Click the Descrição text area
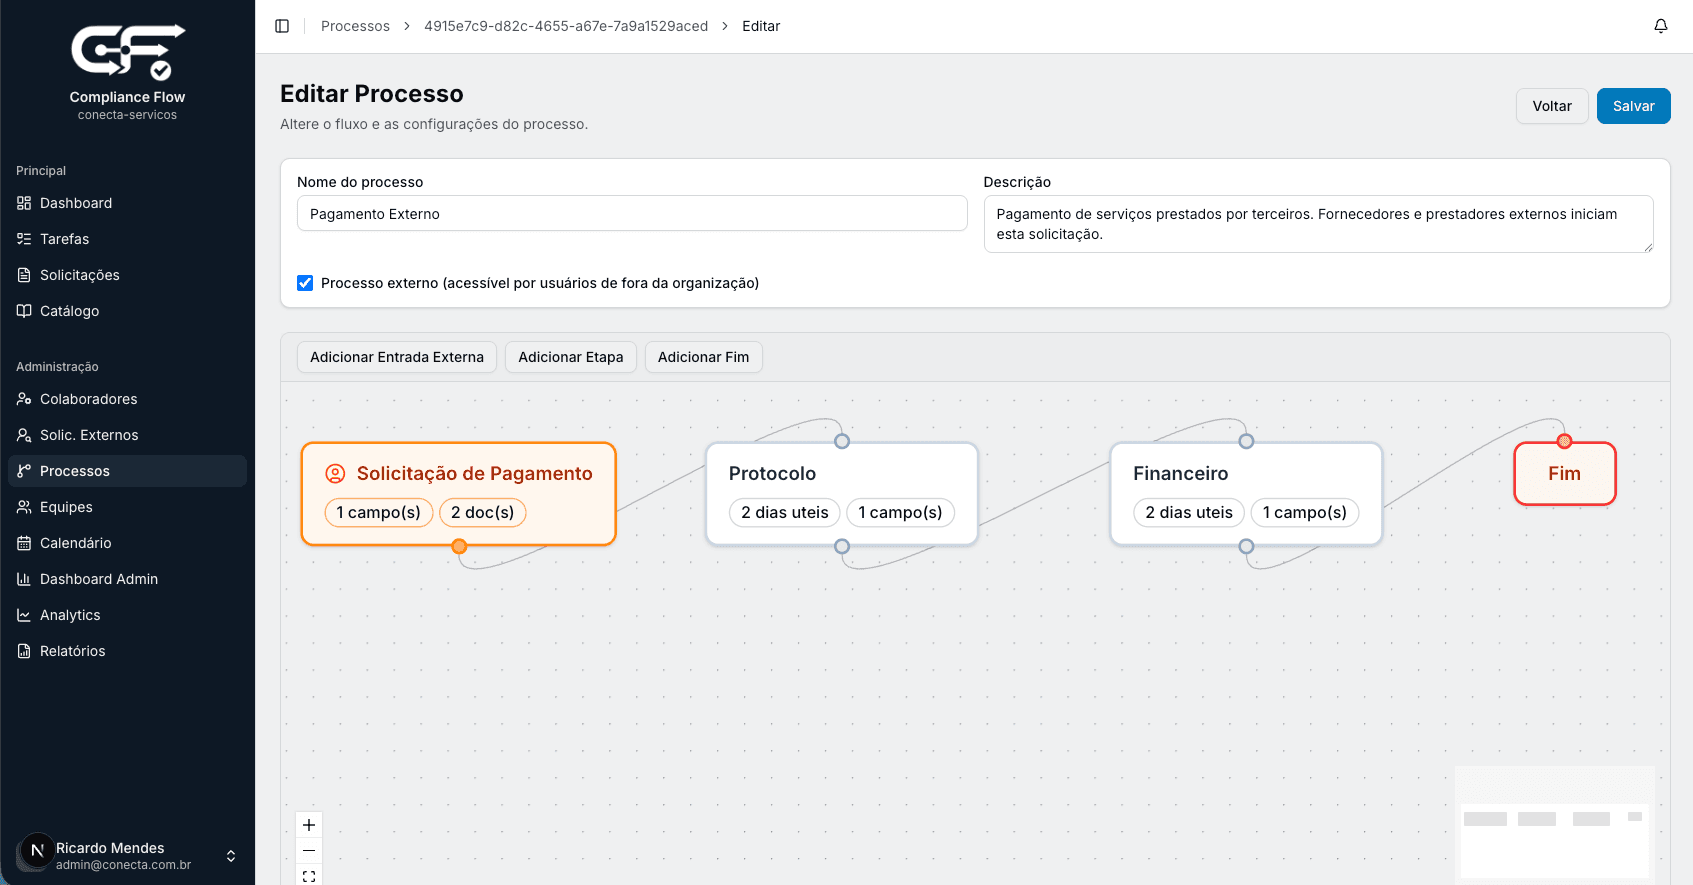The height and width of the screenshot is (885, 1693). (1318, 224)
